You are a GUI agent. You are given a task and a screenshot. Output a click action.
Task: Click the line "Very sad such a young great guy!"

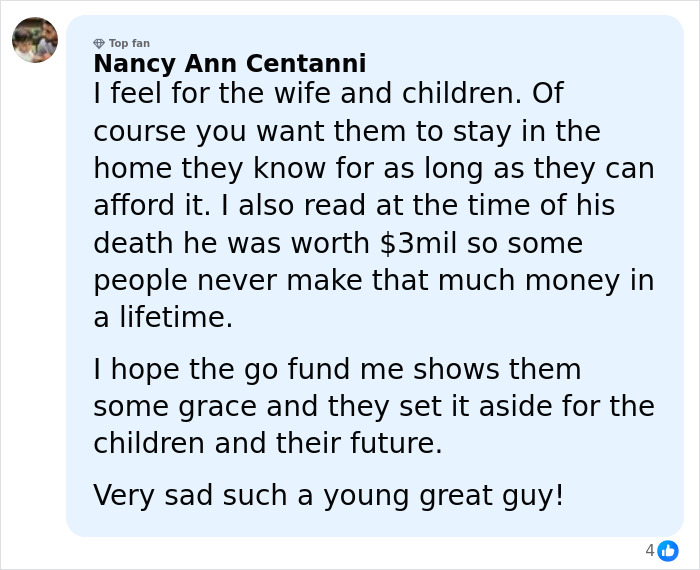[x=328, y=495]
